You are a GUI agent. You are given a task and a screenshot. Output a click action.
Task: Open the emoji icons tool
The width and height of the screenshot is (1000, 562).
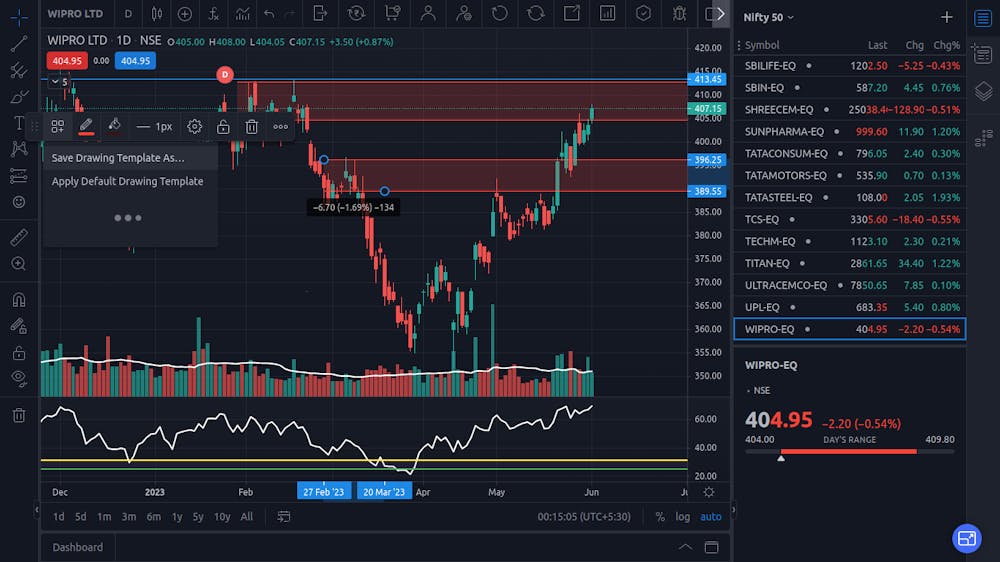[x=19, y=202]
